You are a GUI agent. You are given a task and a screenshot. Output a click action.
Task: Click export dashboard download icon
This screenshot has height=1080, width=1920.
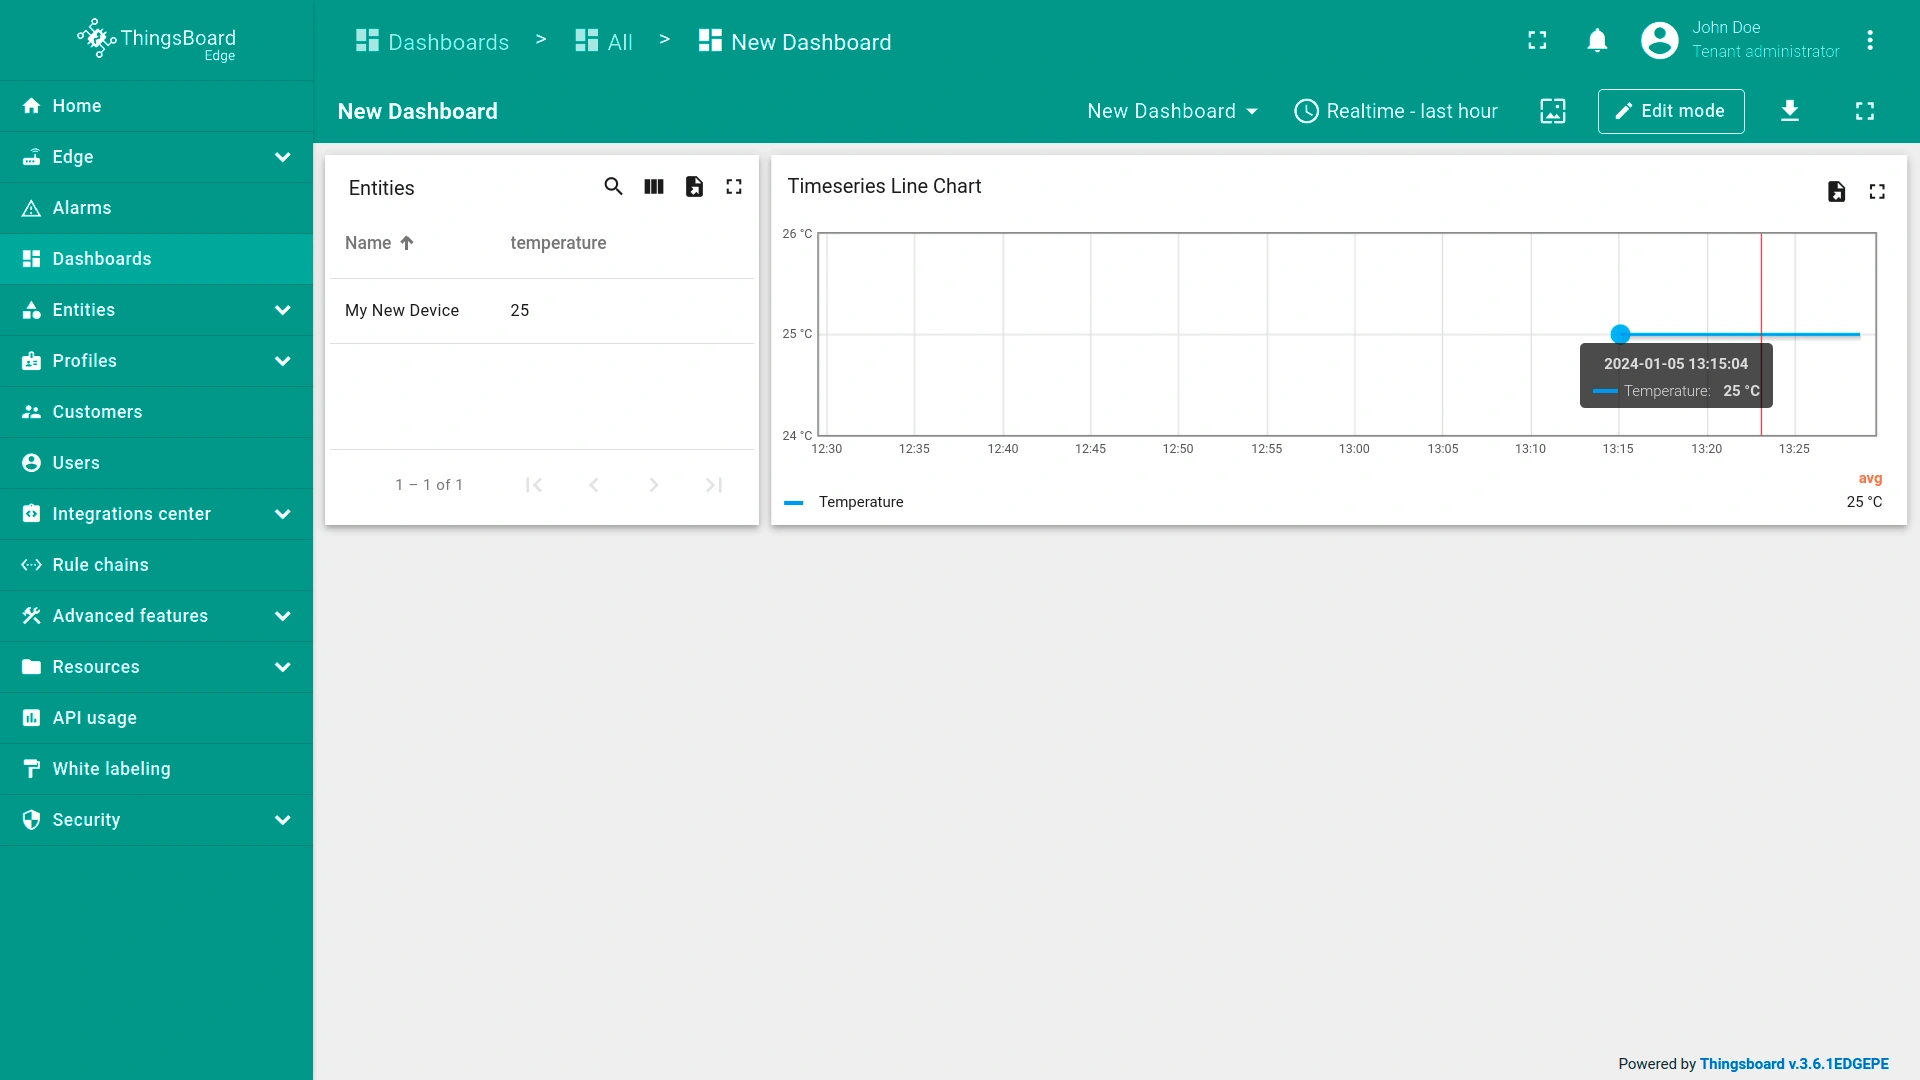(x=1790, y=111)
